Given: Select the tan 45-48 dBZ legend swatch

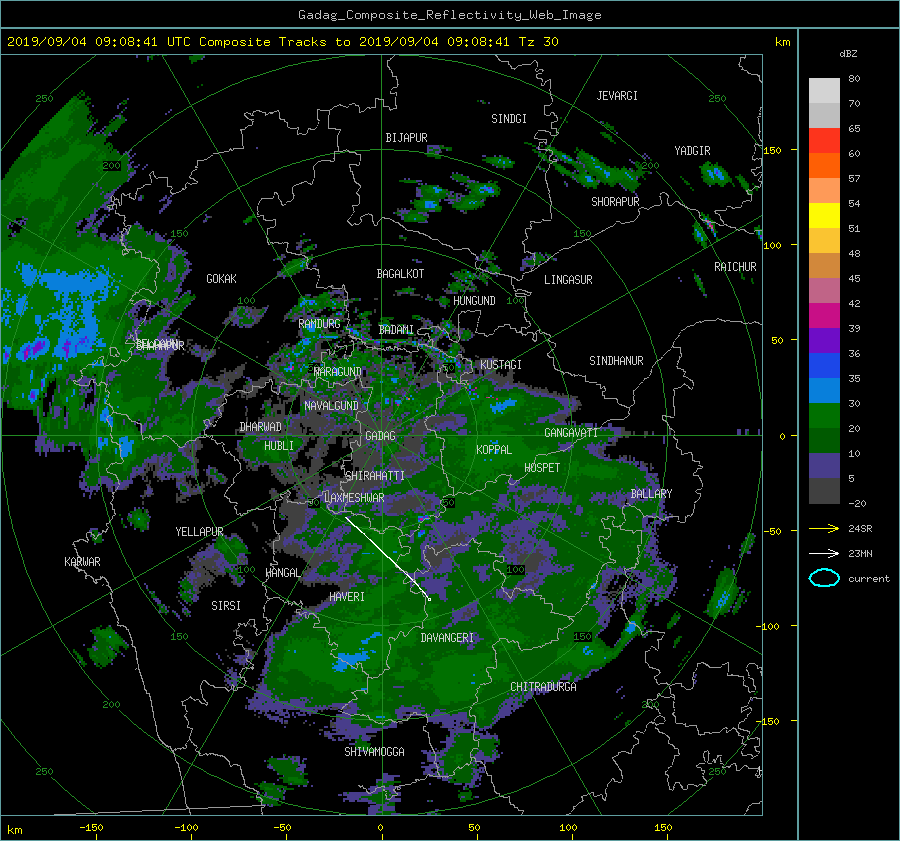Looking at the screenshot, I should [824, 266].
